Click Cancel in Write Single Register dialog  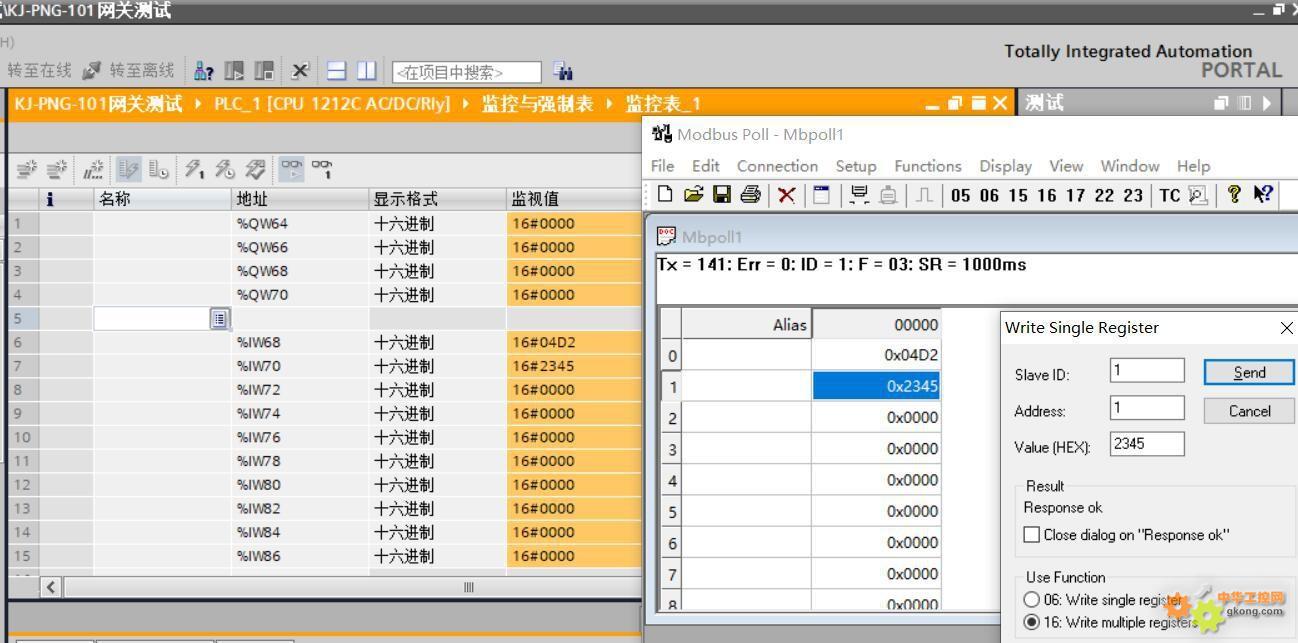1249,411
